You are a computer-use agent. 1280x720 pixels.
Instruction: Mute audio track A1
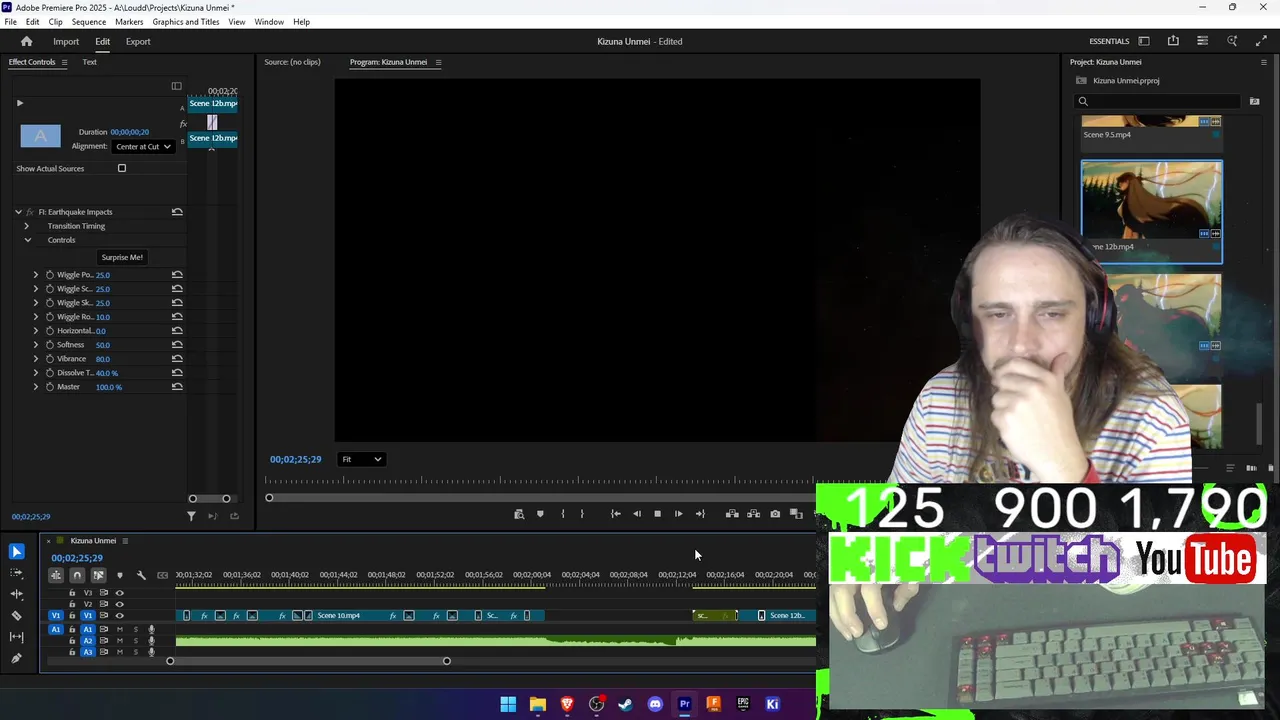(x=119, y=629)
